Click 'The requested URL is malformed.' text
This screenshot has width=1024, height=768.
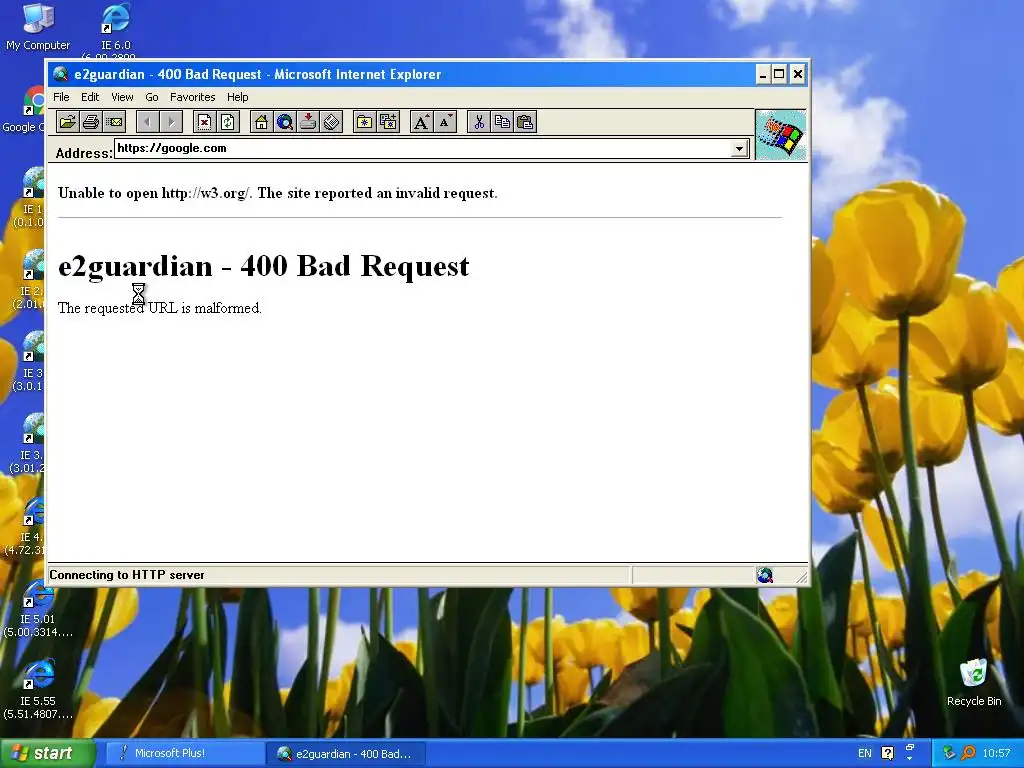point(160,308)
